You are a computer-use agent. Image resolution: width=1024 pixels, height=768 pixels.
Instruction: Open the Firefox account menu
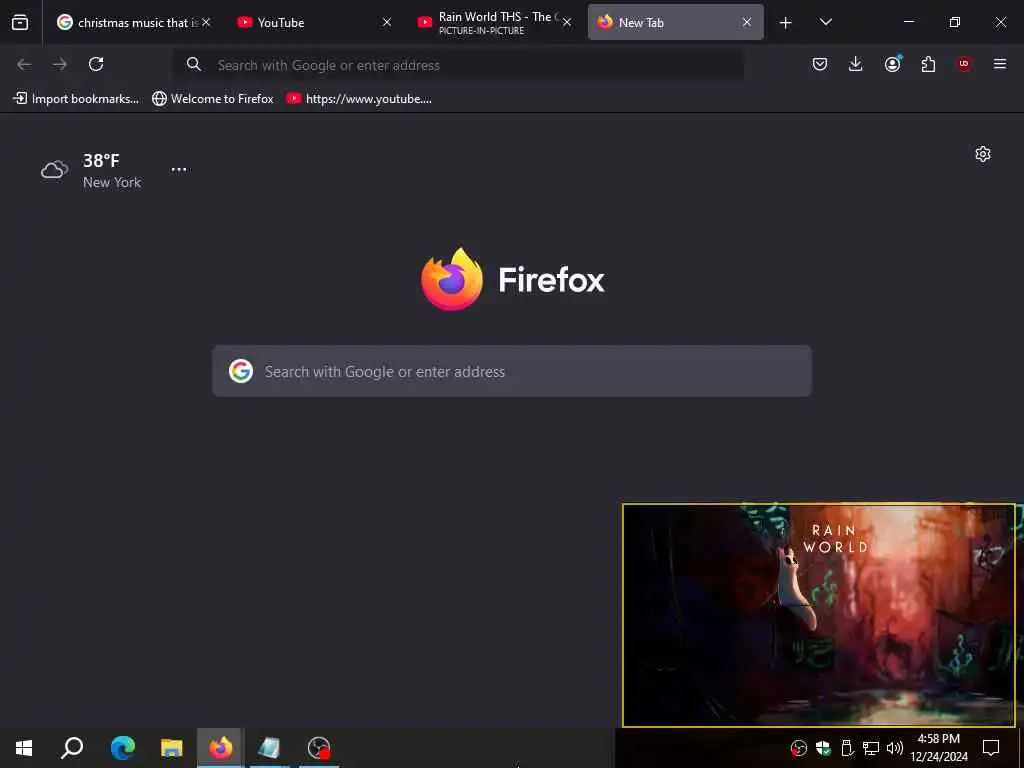[x=892, y=64]
